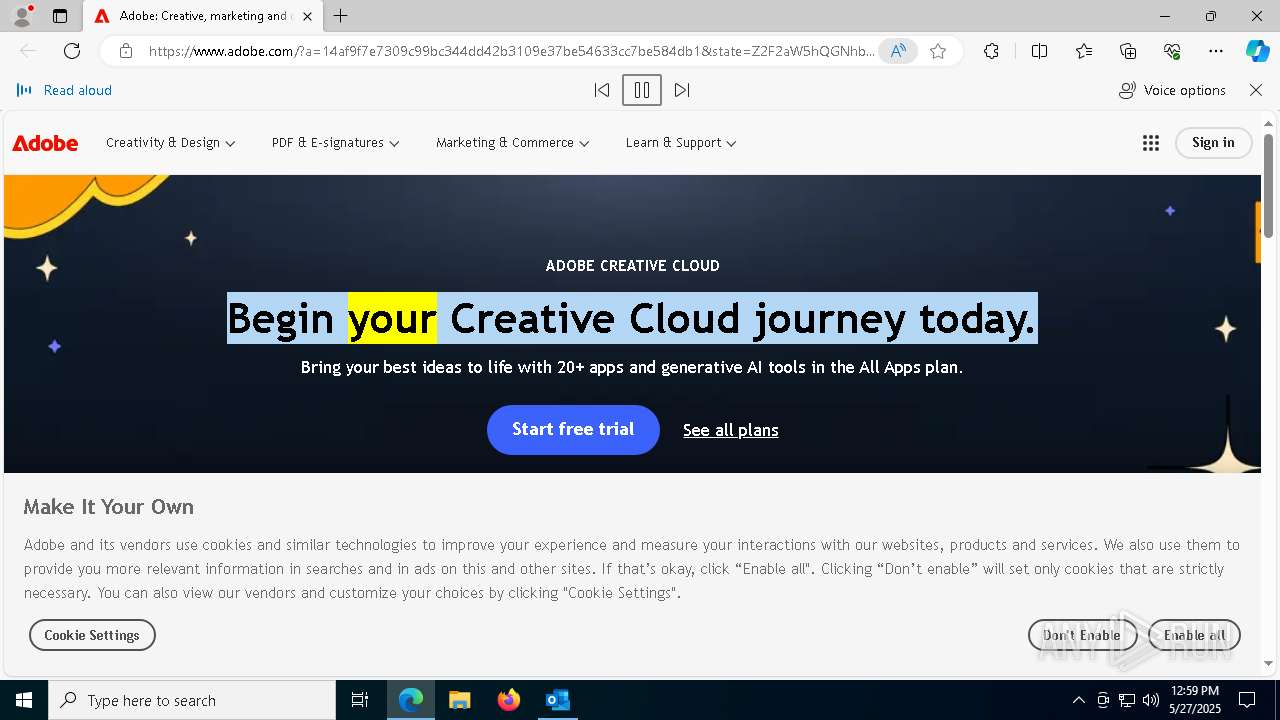This screenshot has height=720, width=1280.
Task: Toggle Read aloud icon in address bar
Action: coord(898,51)
